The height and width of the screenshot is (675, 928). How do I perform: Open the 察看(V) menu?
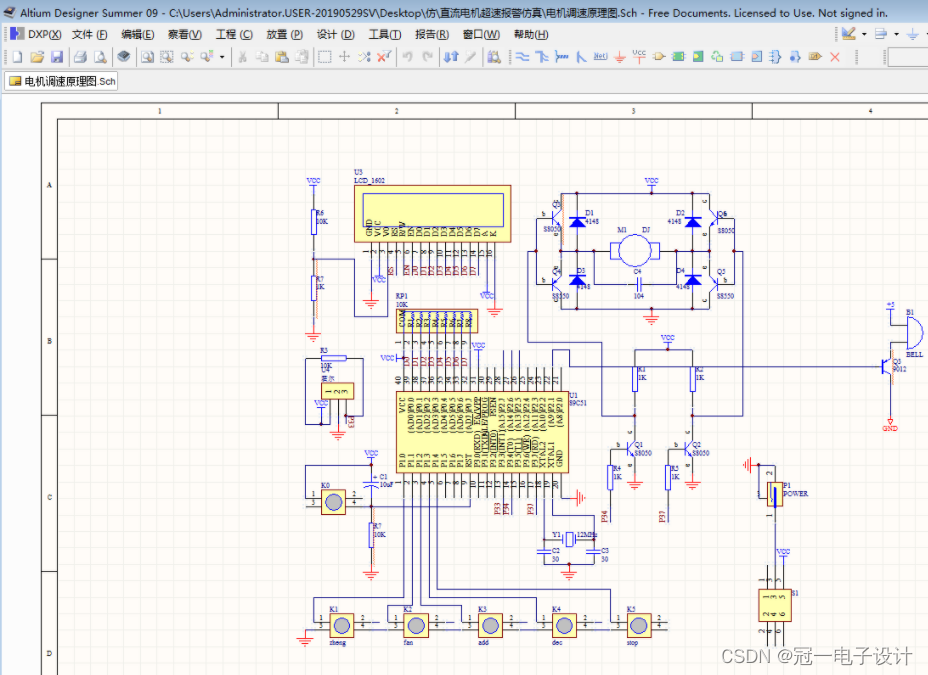coord(185,34)
